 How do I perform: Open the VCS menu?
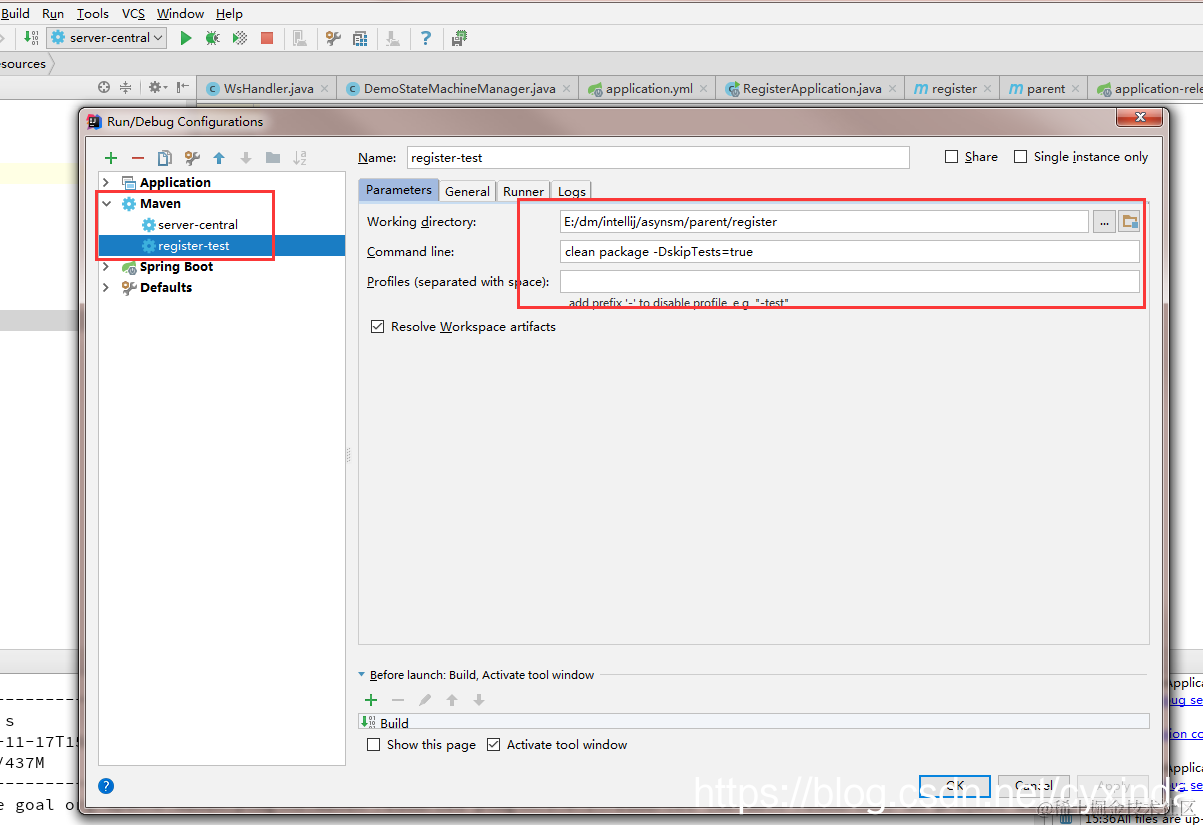tap(133, 14)
